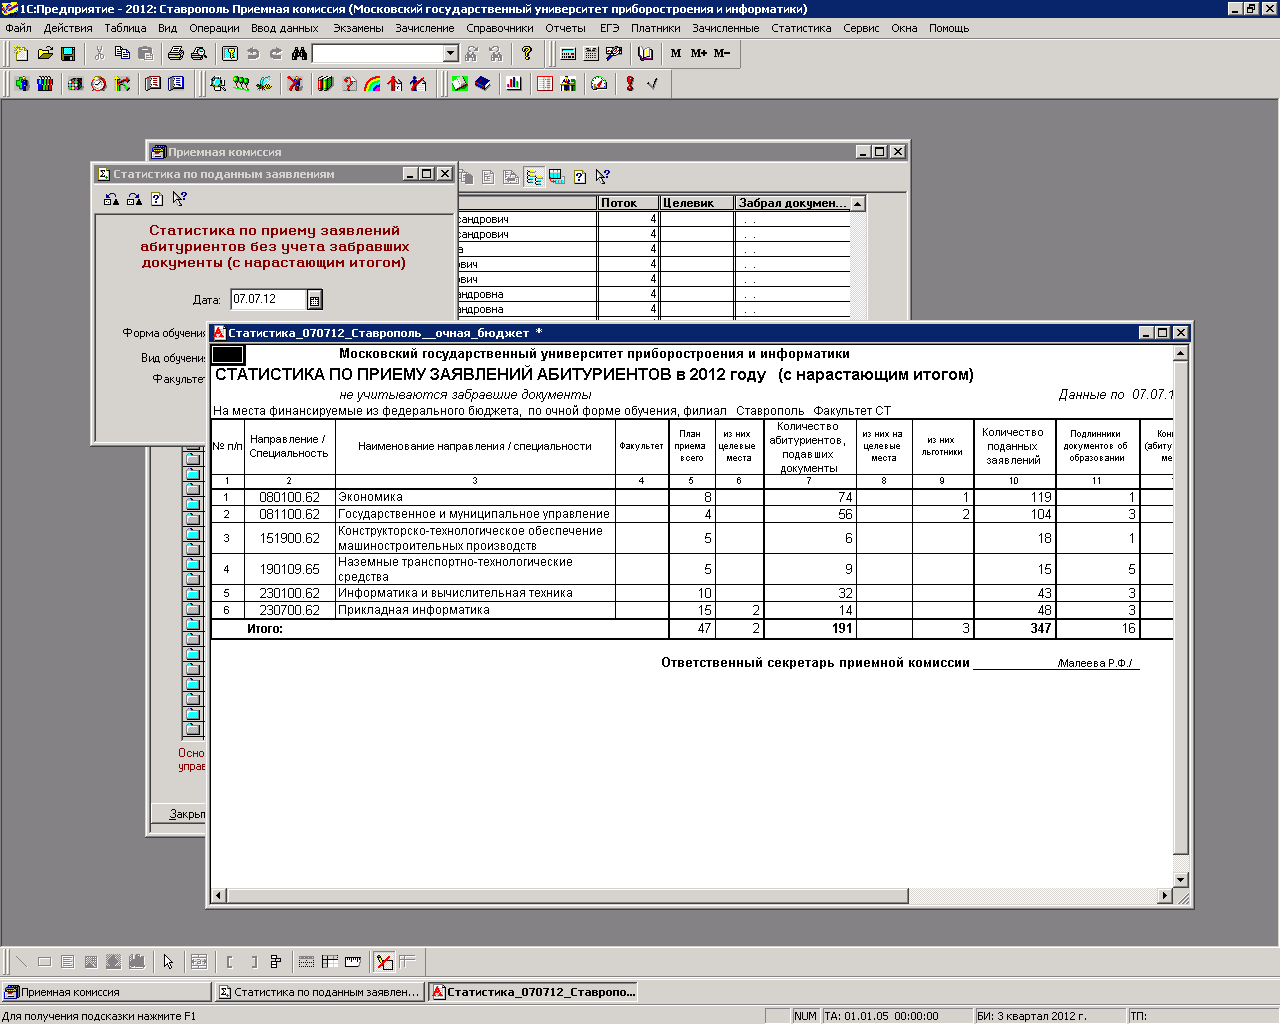
Task: Click the help icon in Приемная комиссия toolbar
Action: (x=580, y=177)
